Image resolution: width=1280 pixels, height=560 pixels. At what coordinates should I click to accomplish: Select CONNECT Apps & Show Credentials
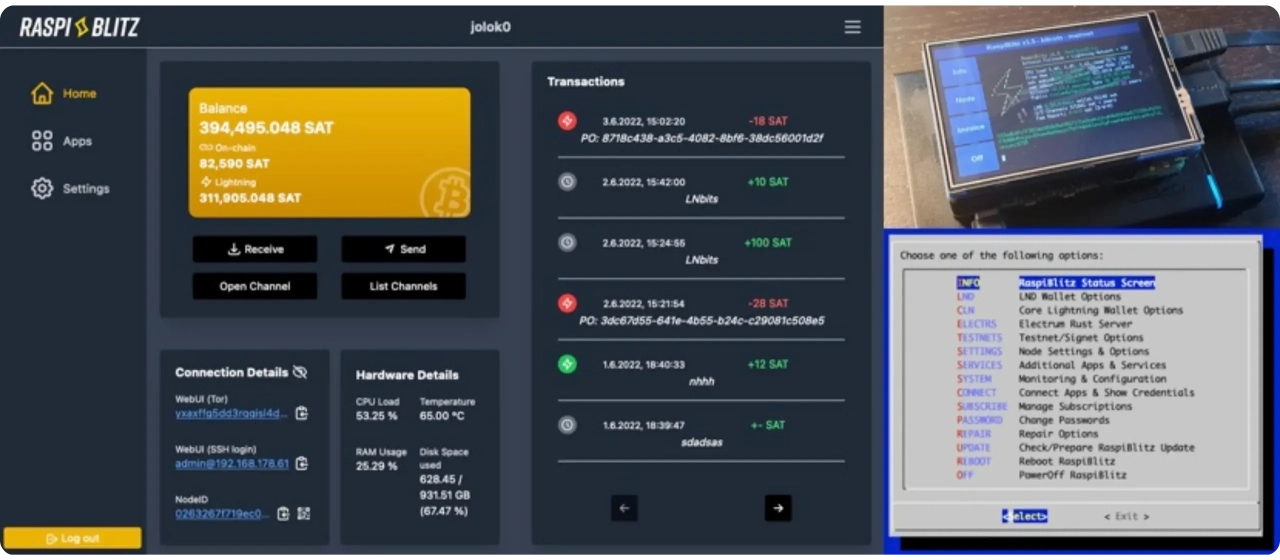pos(1075,393)
